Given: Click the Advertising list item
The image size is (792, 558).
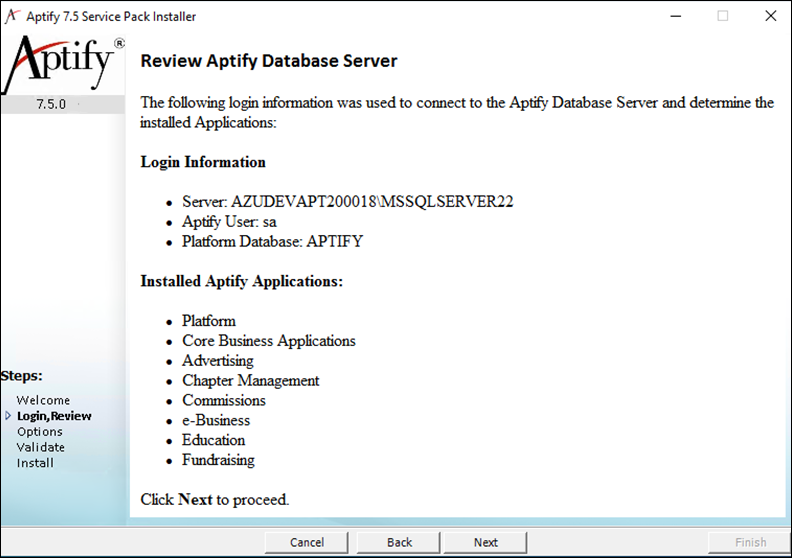Looking at the screenshot, I should (x=218, y=361).
